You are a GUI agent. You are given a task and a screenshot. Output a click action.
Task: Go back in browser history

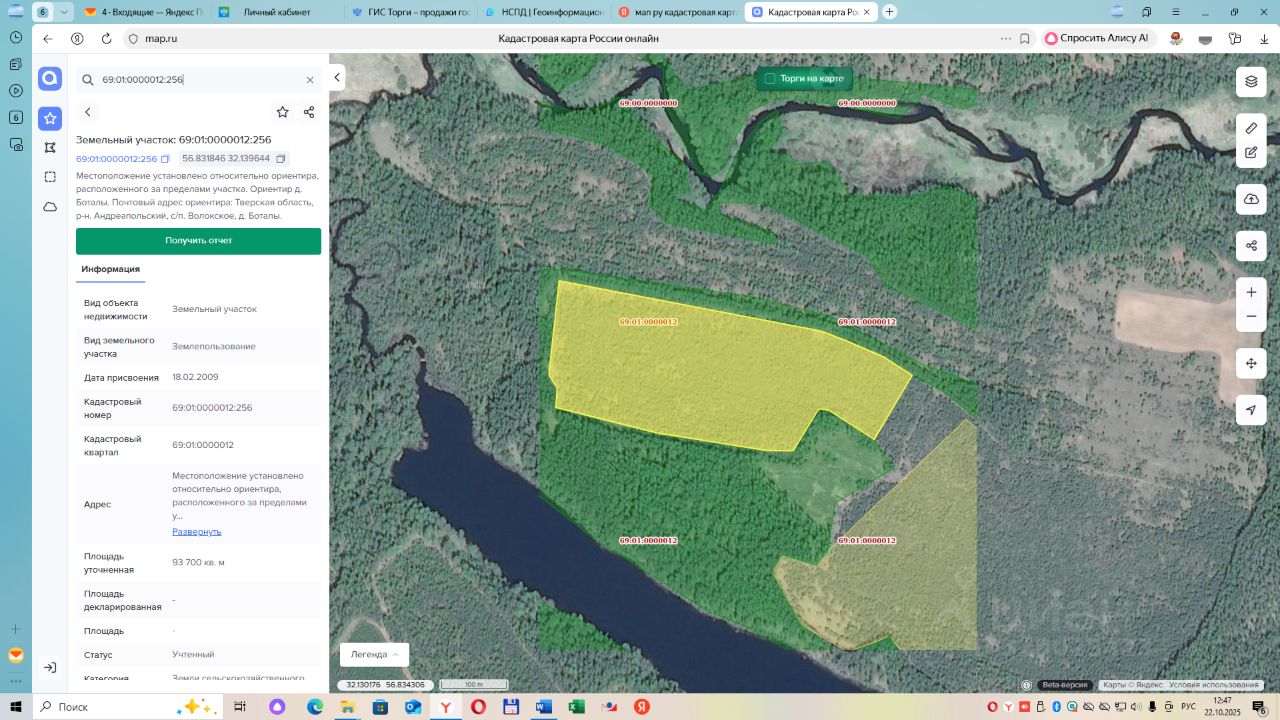pyautogui.click(x=48, y=38)
